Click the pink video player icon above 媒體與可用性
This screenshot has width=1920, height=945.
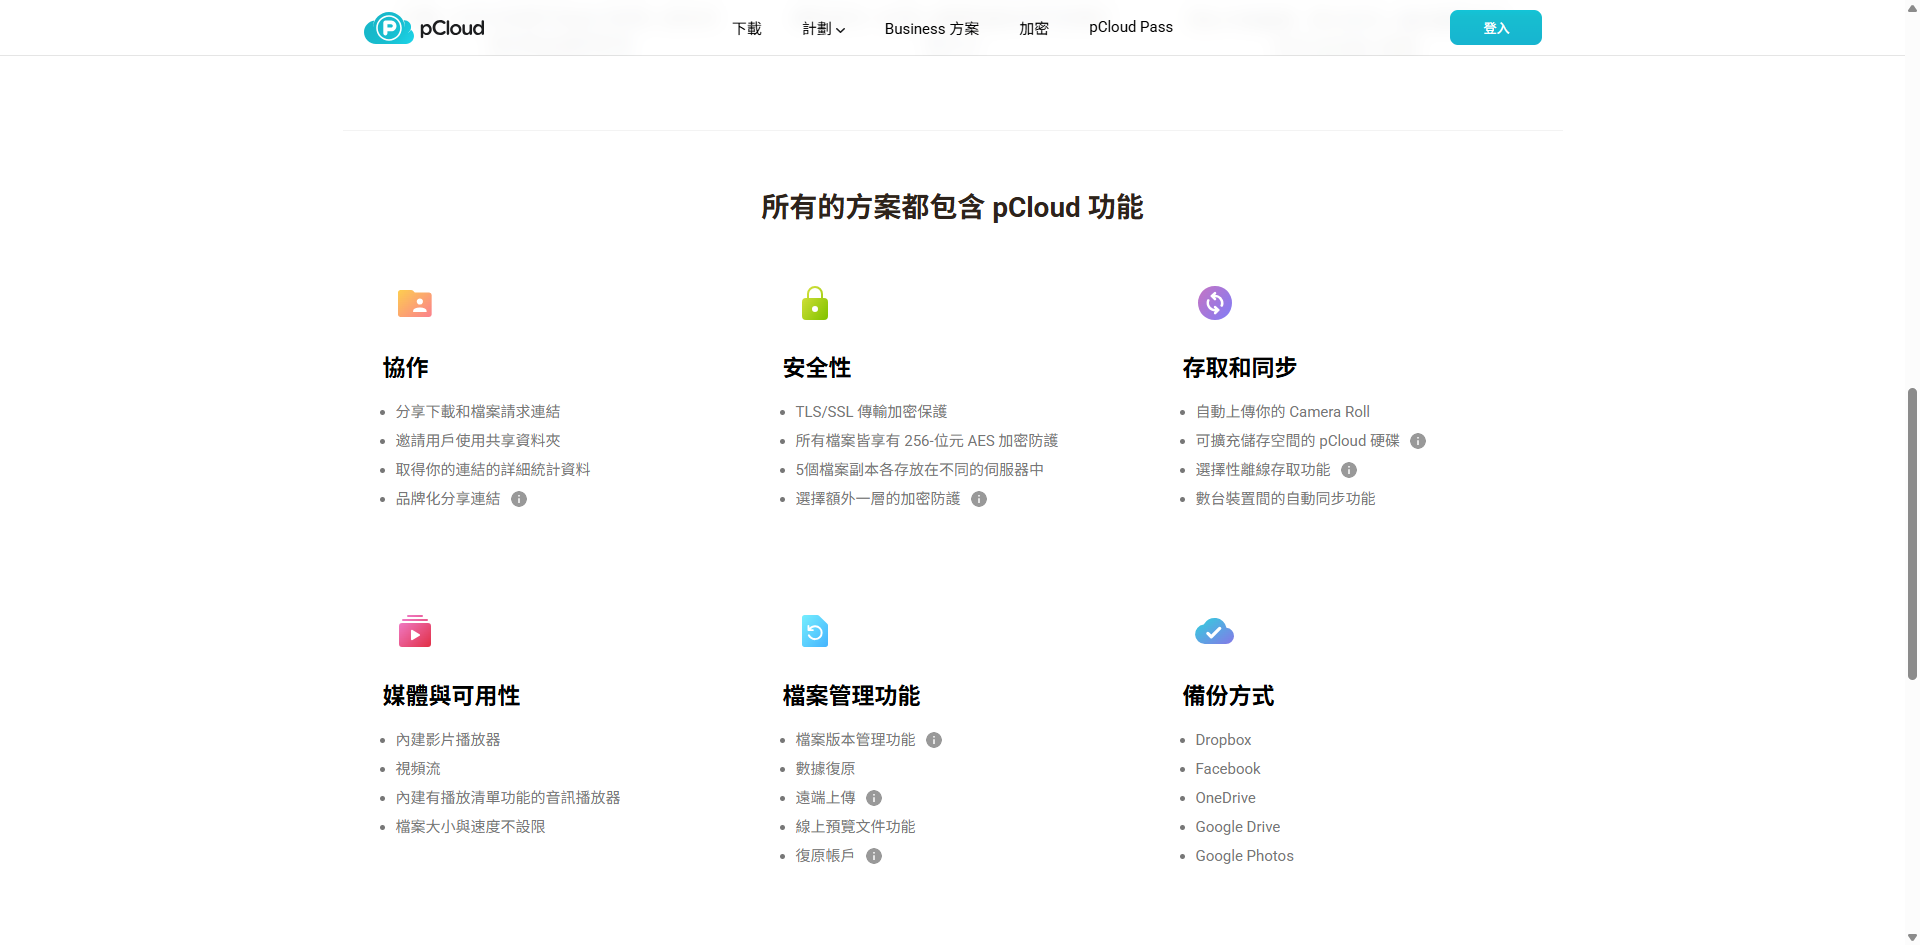coord(415,631)
